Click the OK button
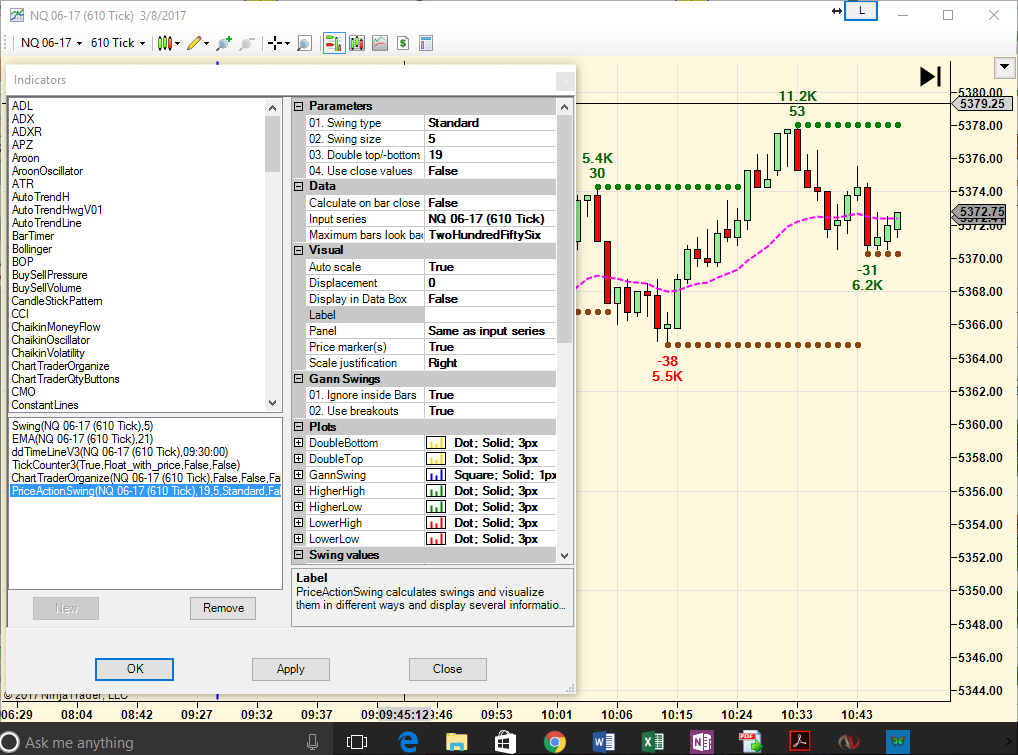 (134, 669)
